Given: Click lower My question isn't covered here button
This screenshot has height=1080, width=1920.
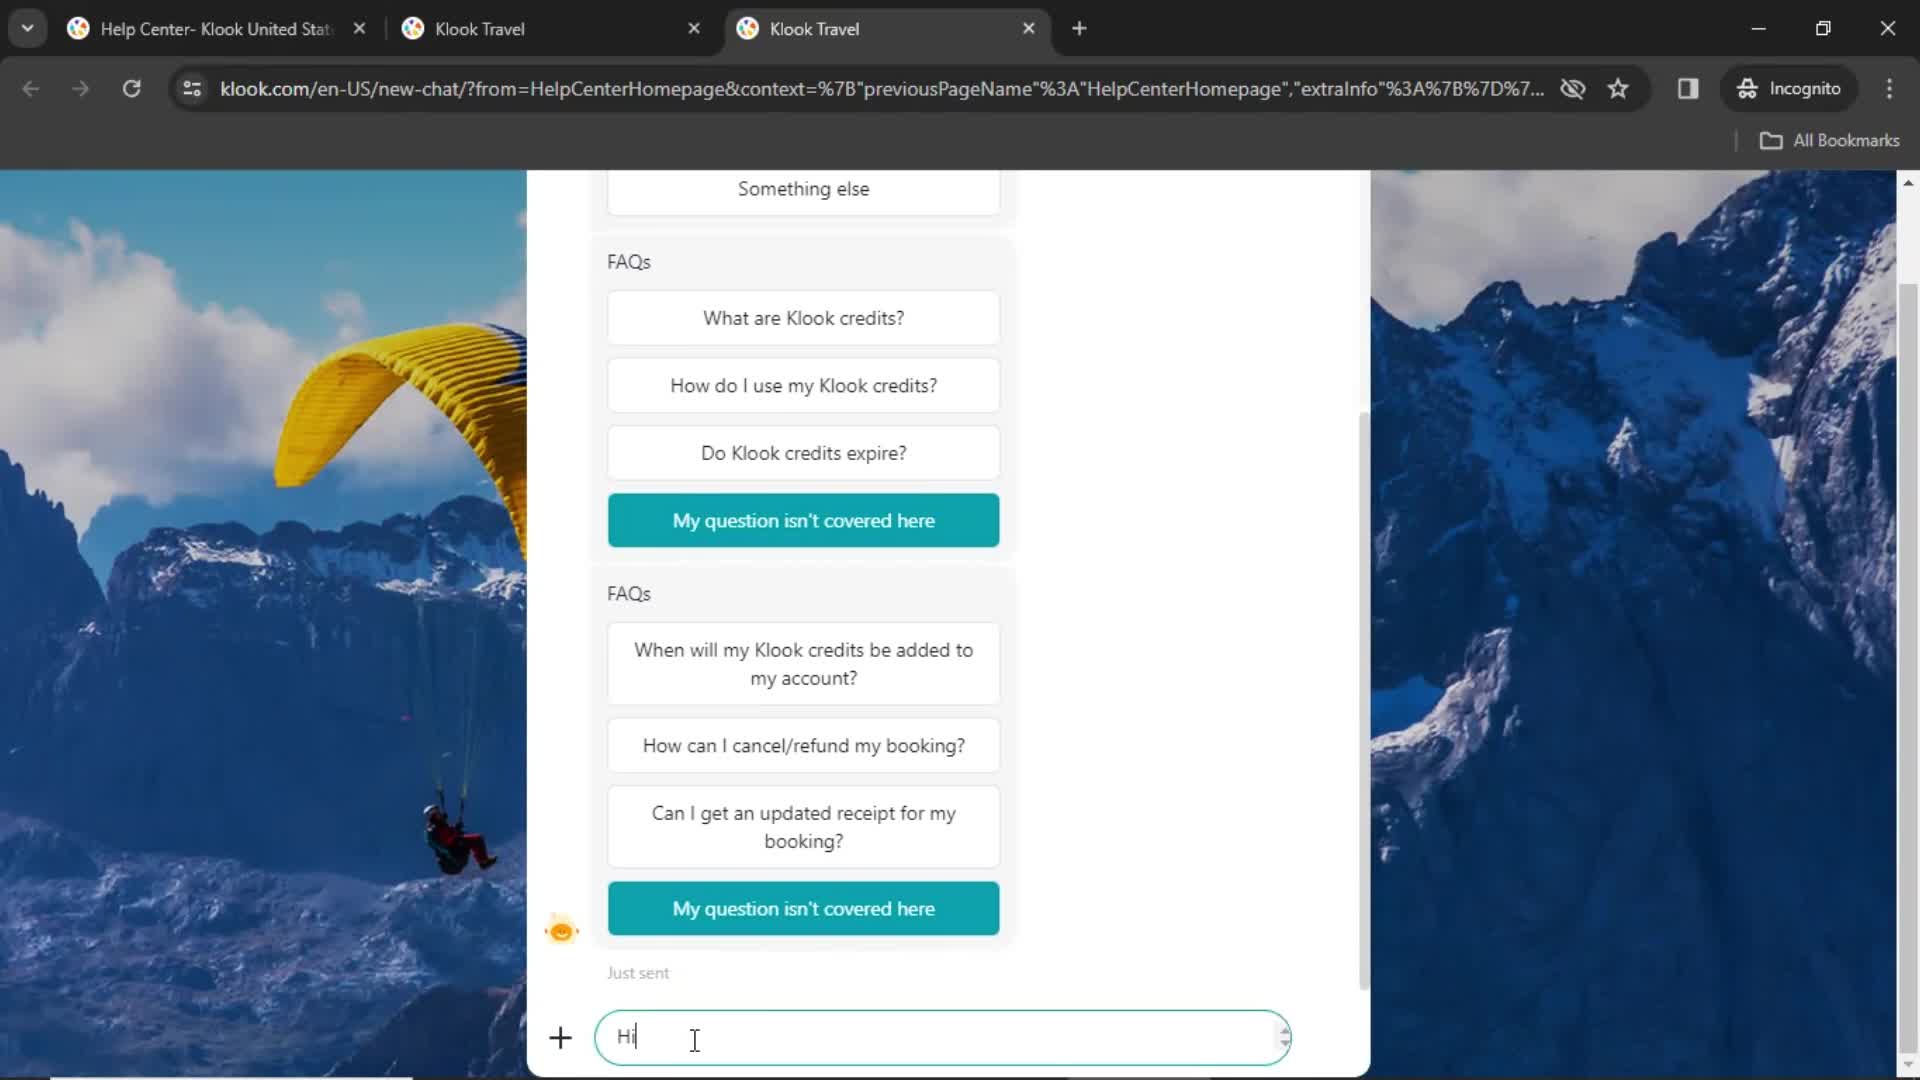Looking at the screenshot, I should 803,909.
